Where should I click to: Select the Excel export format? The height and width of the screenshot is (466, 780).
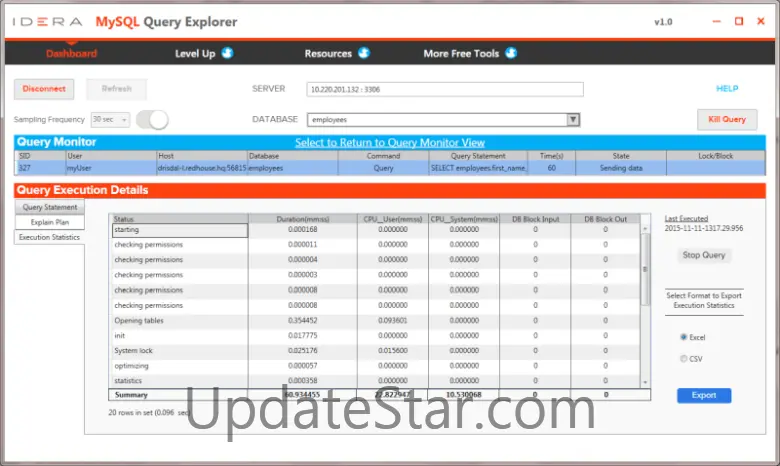click(683, 337)
